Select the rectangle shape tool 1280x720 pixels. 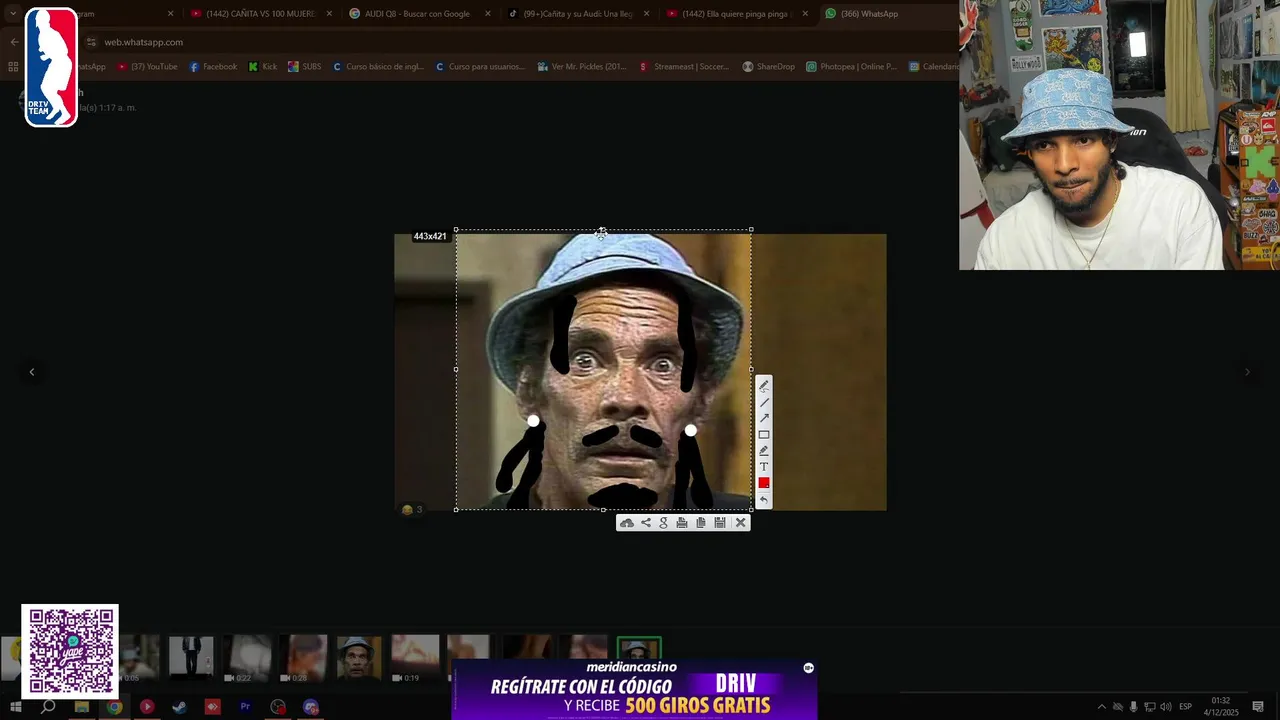[x=764, y=434]
